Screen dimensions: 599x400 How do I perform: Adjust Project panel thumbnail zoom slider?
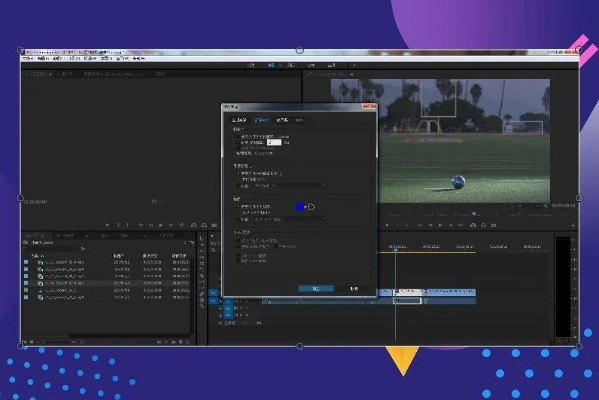57,342
